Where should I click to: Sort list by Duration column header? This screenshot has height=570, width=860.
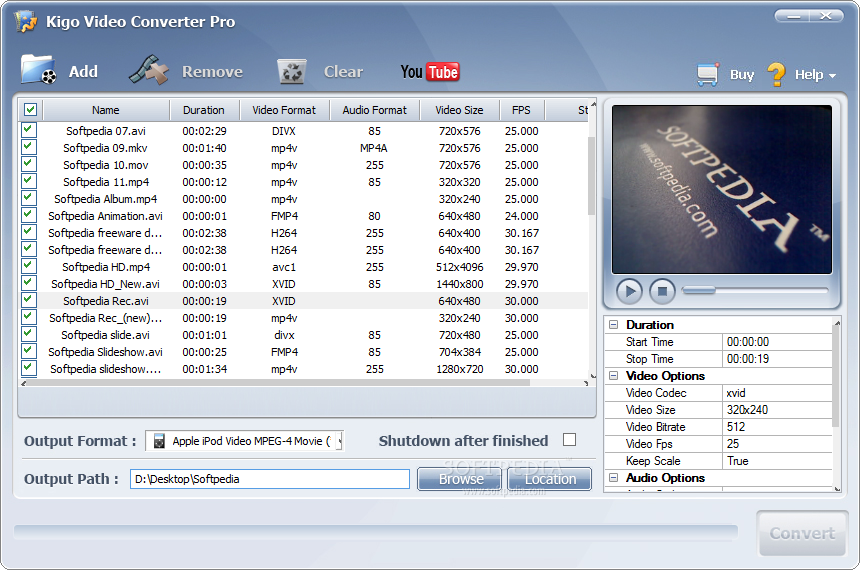pos(204,110)
